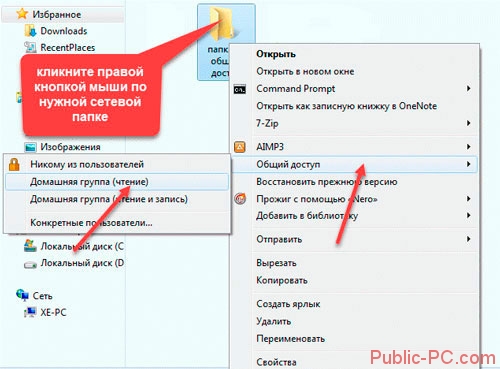
Task: Open XE-PC under Сеть
Action: pos(53,312)
